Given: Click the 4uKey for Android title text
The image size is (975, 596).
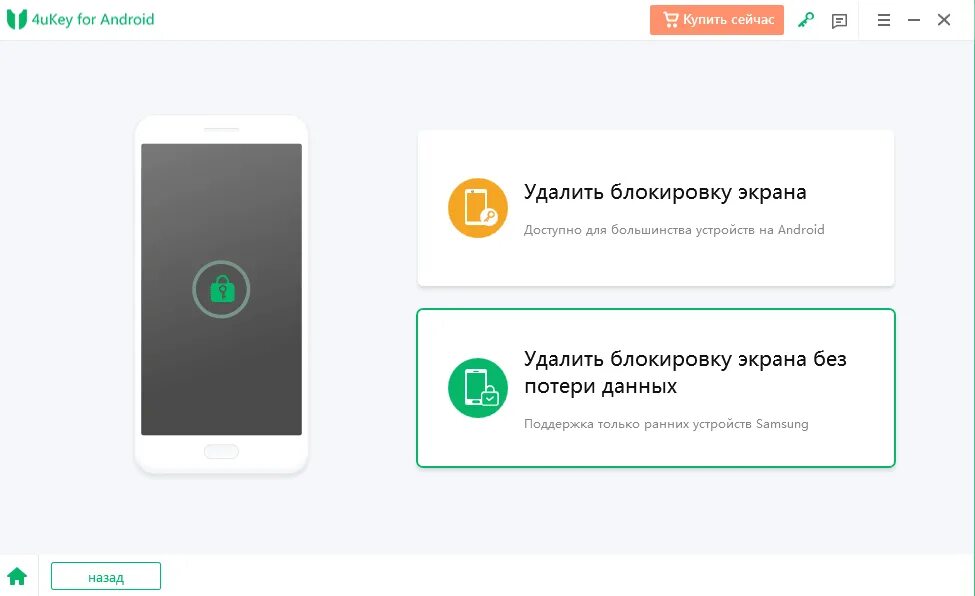Looking at the screenshot, I should (93, 19).
